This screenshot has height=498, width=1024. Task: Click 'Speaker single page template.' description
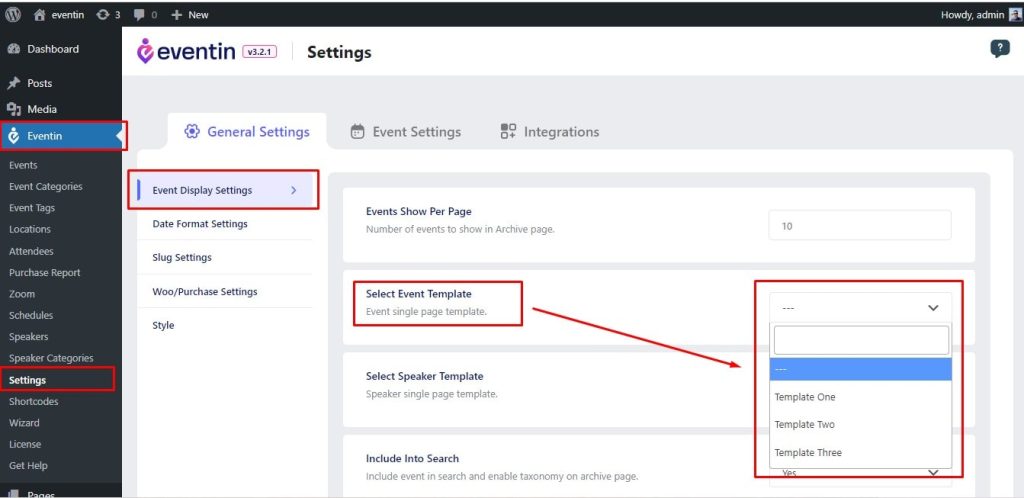[x=432, y=394]
